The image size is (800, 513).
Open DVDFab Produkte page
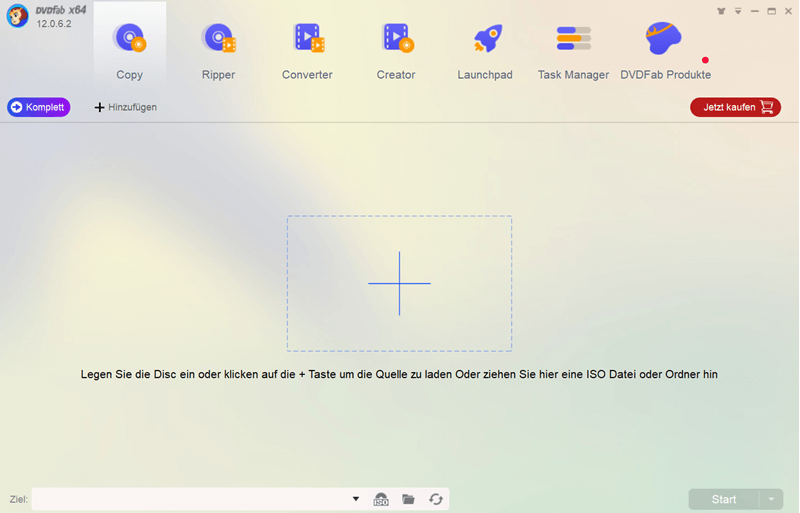click(665, 51)
